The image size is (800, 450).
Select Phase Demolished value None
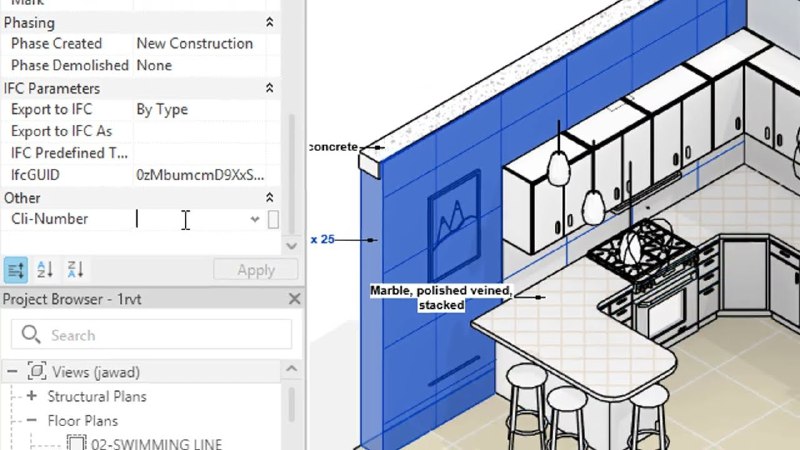154,66
